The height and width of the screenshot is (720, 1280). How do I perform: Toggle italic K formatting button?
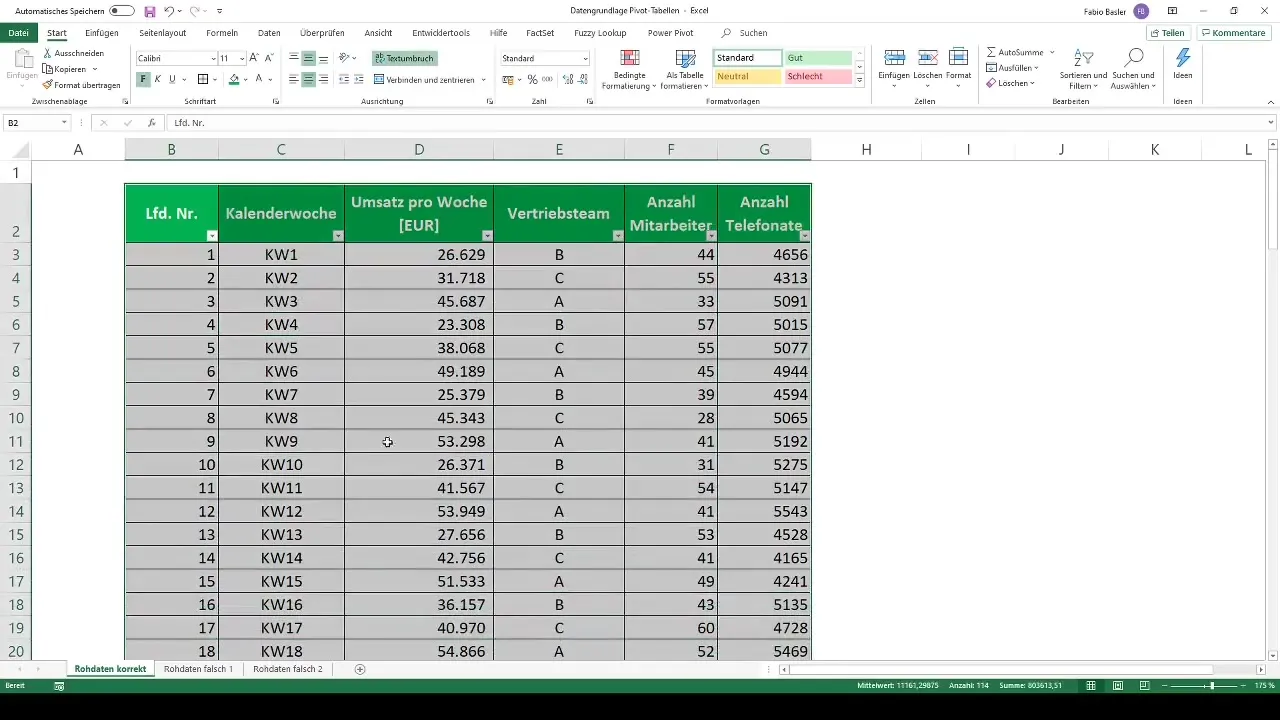coord(157,79)
